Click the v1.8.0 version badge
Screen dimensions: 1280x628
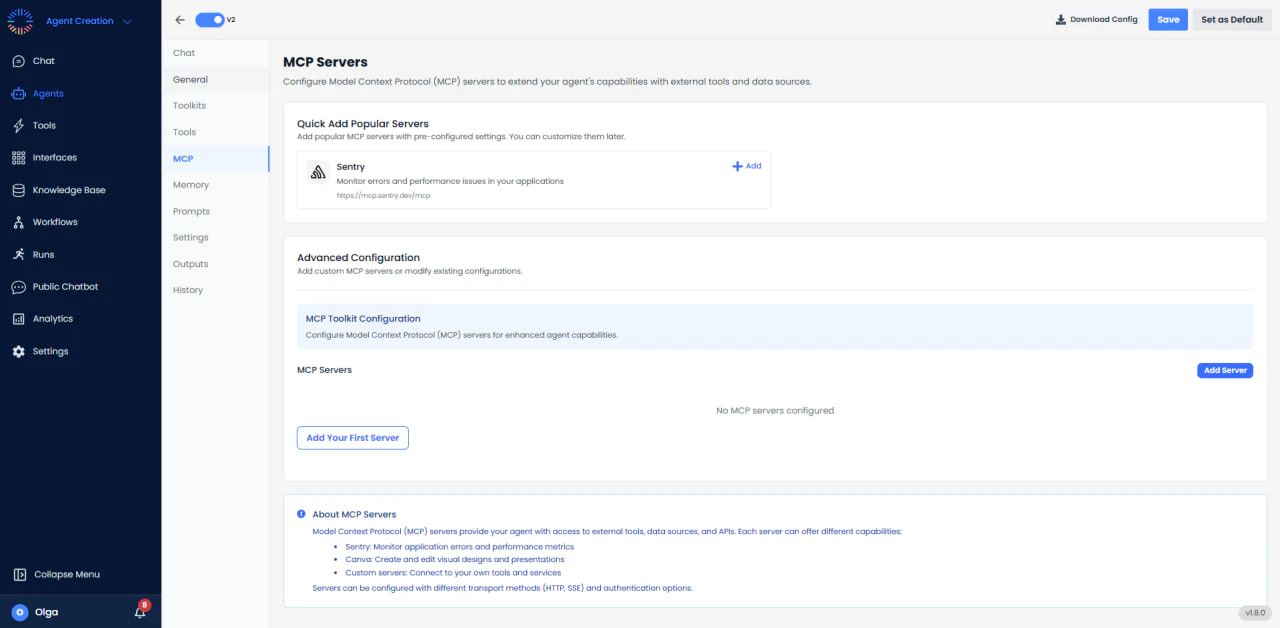click(1254, 613)
